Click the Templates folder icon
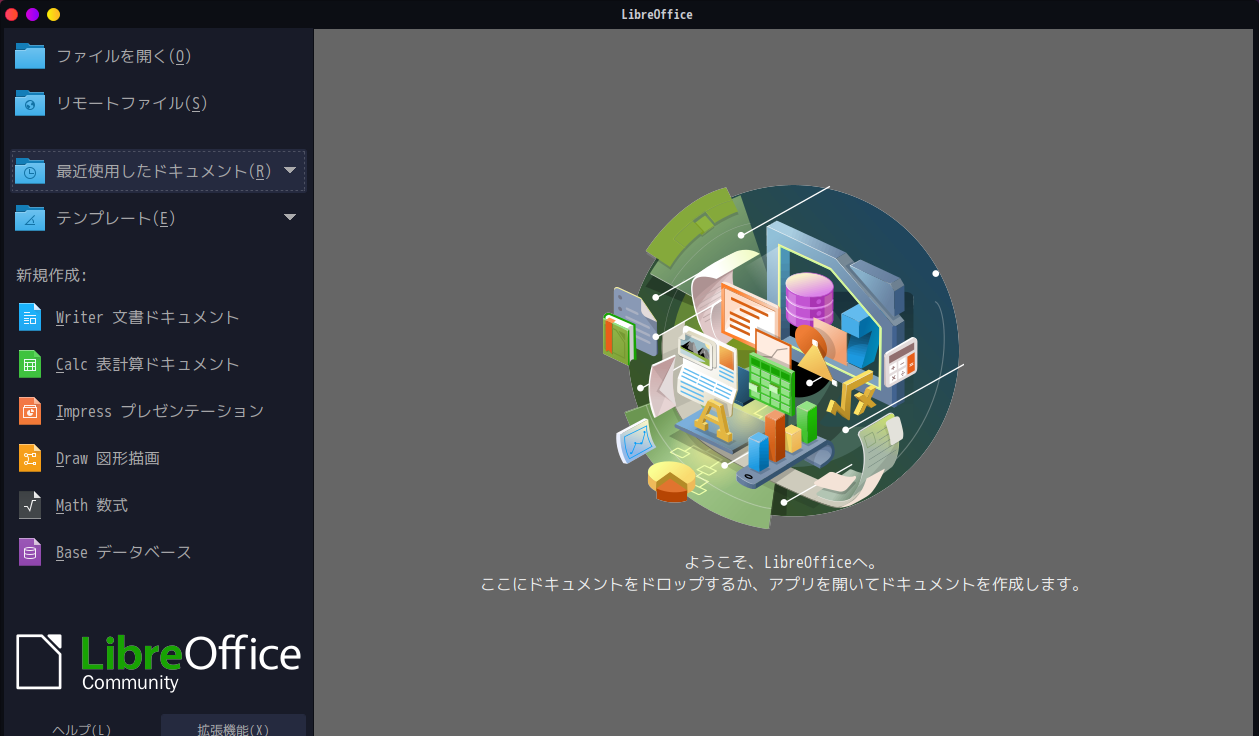1259x736 pixels. 30,218
